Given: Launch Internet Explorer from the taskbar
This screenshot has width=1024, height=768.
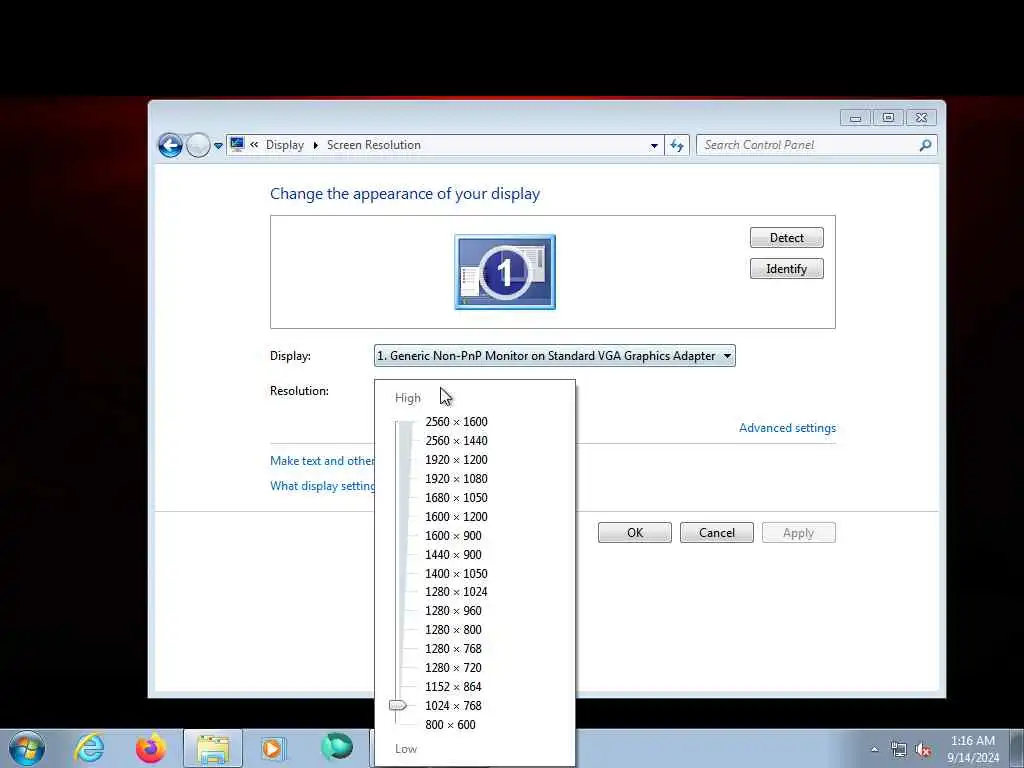Looking at the screenshot, I should coord(89,748).
